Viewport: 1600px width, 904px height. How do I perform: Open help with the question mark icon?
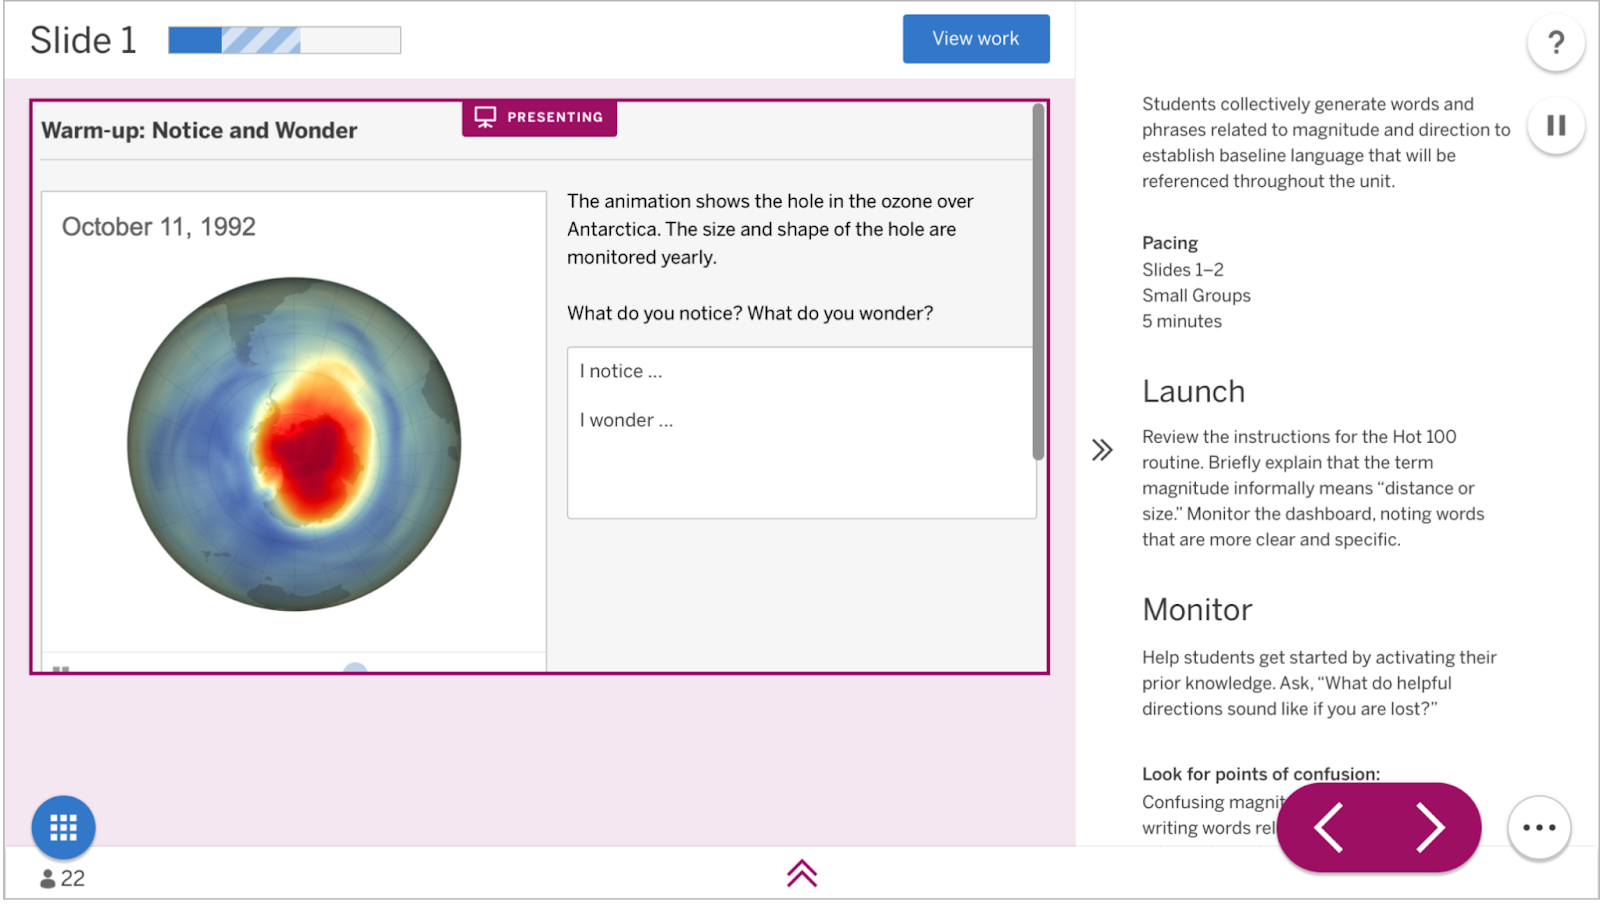(1555, 43)
